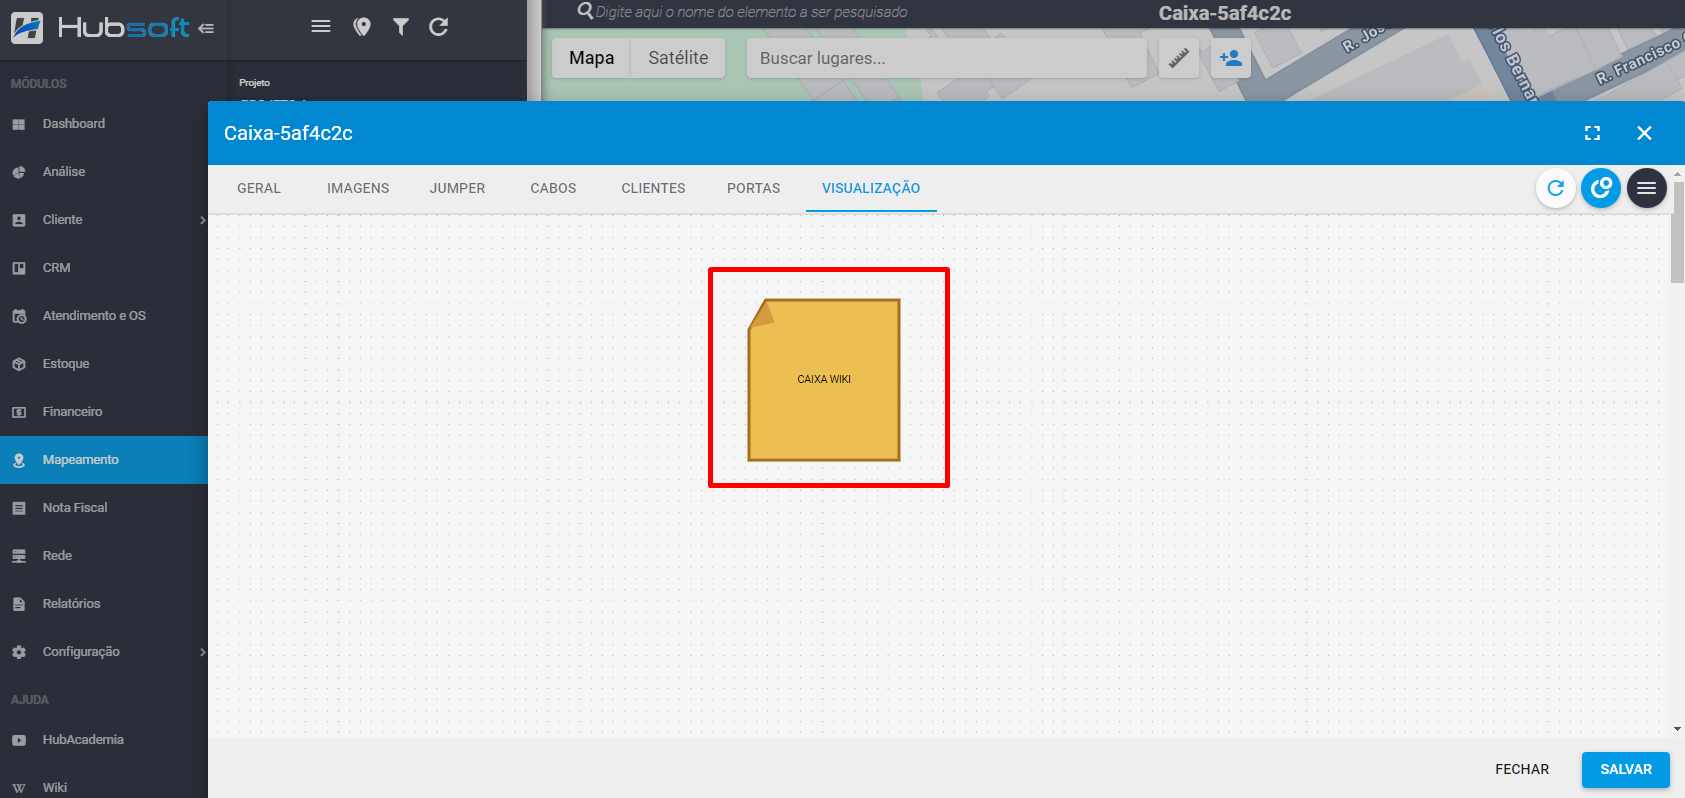Open Atendimento e OS module
Viewport: 1685px width, 798px height.
click(104, 316)
